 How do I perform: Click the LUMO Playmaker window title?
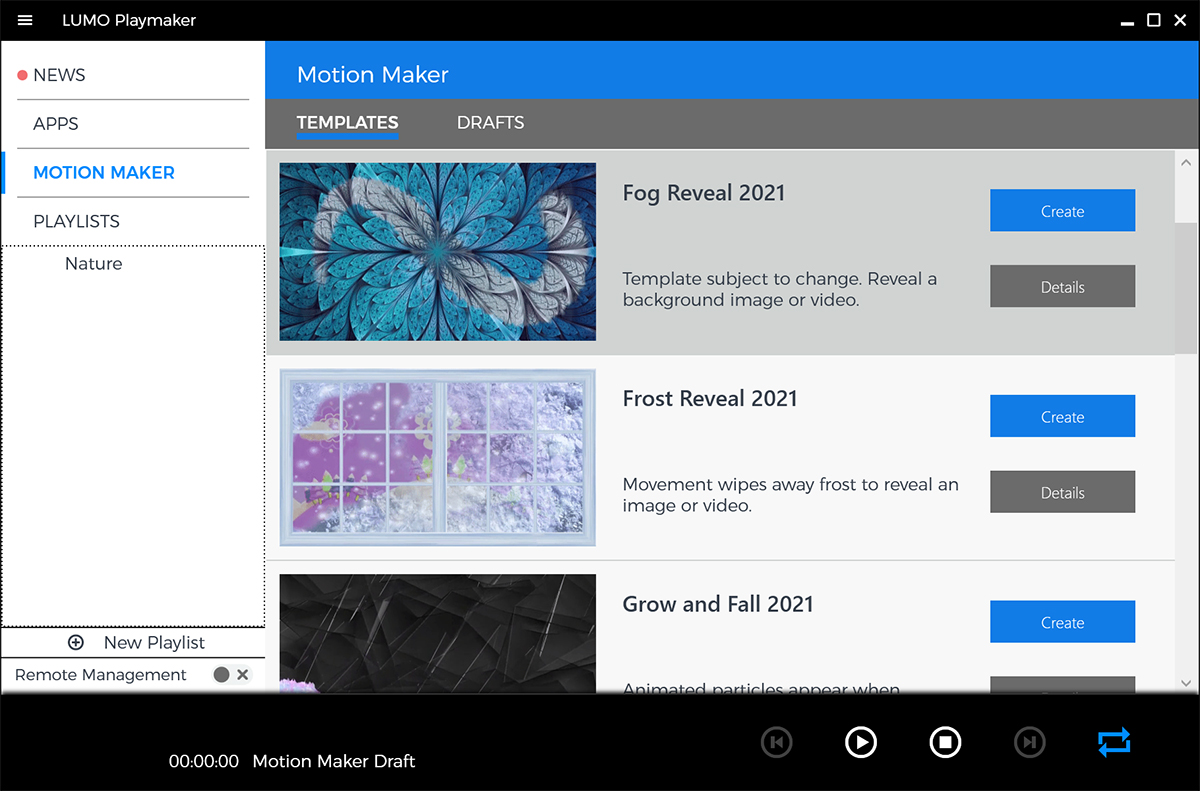pyautogui.click(x=129, y=20)
